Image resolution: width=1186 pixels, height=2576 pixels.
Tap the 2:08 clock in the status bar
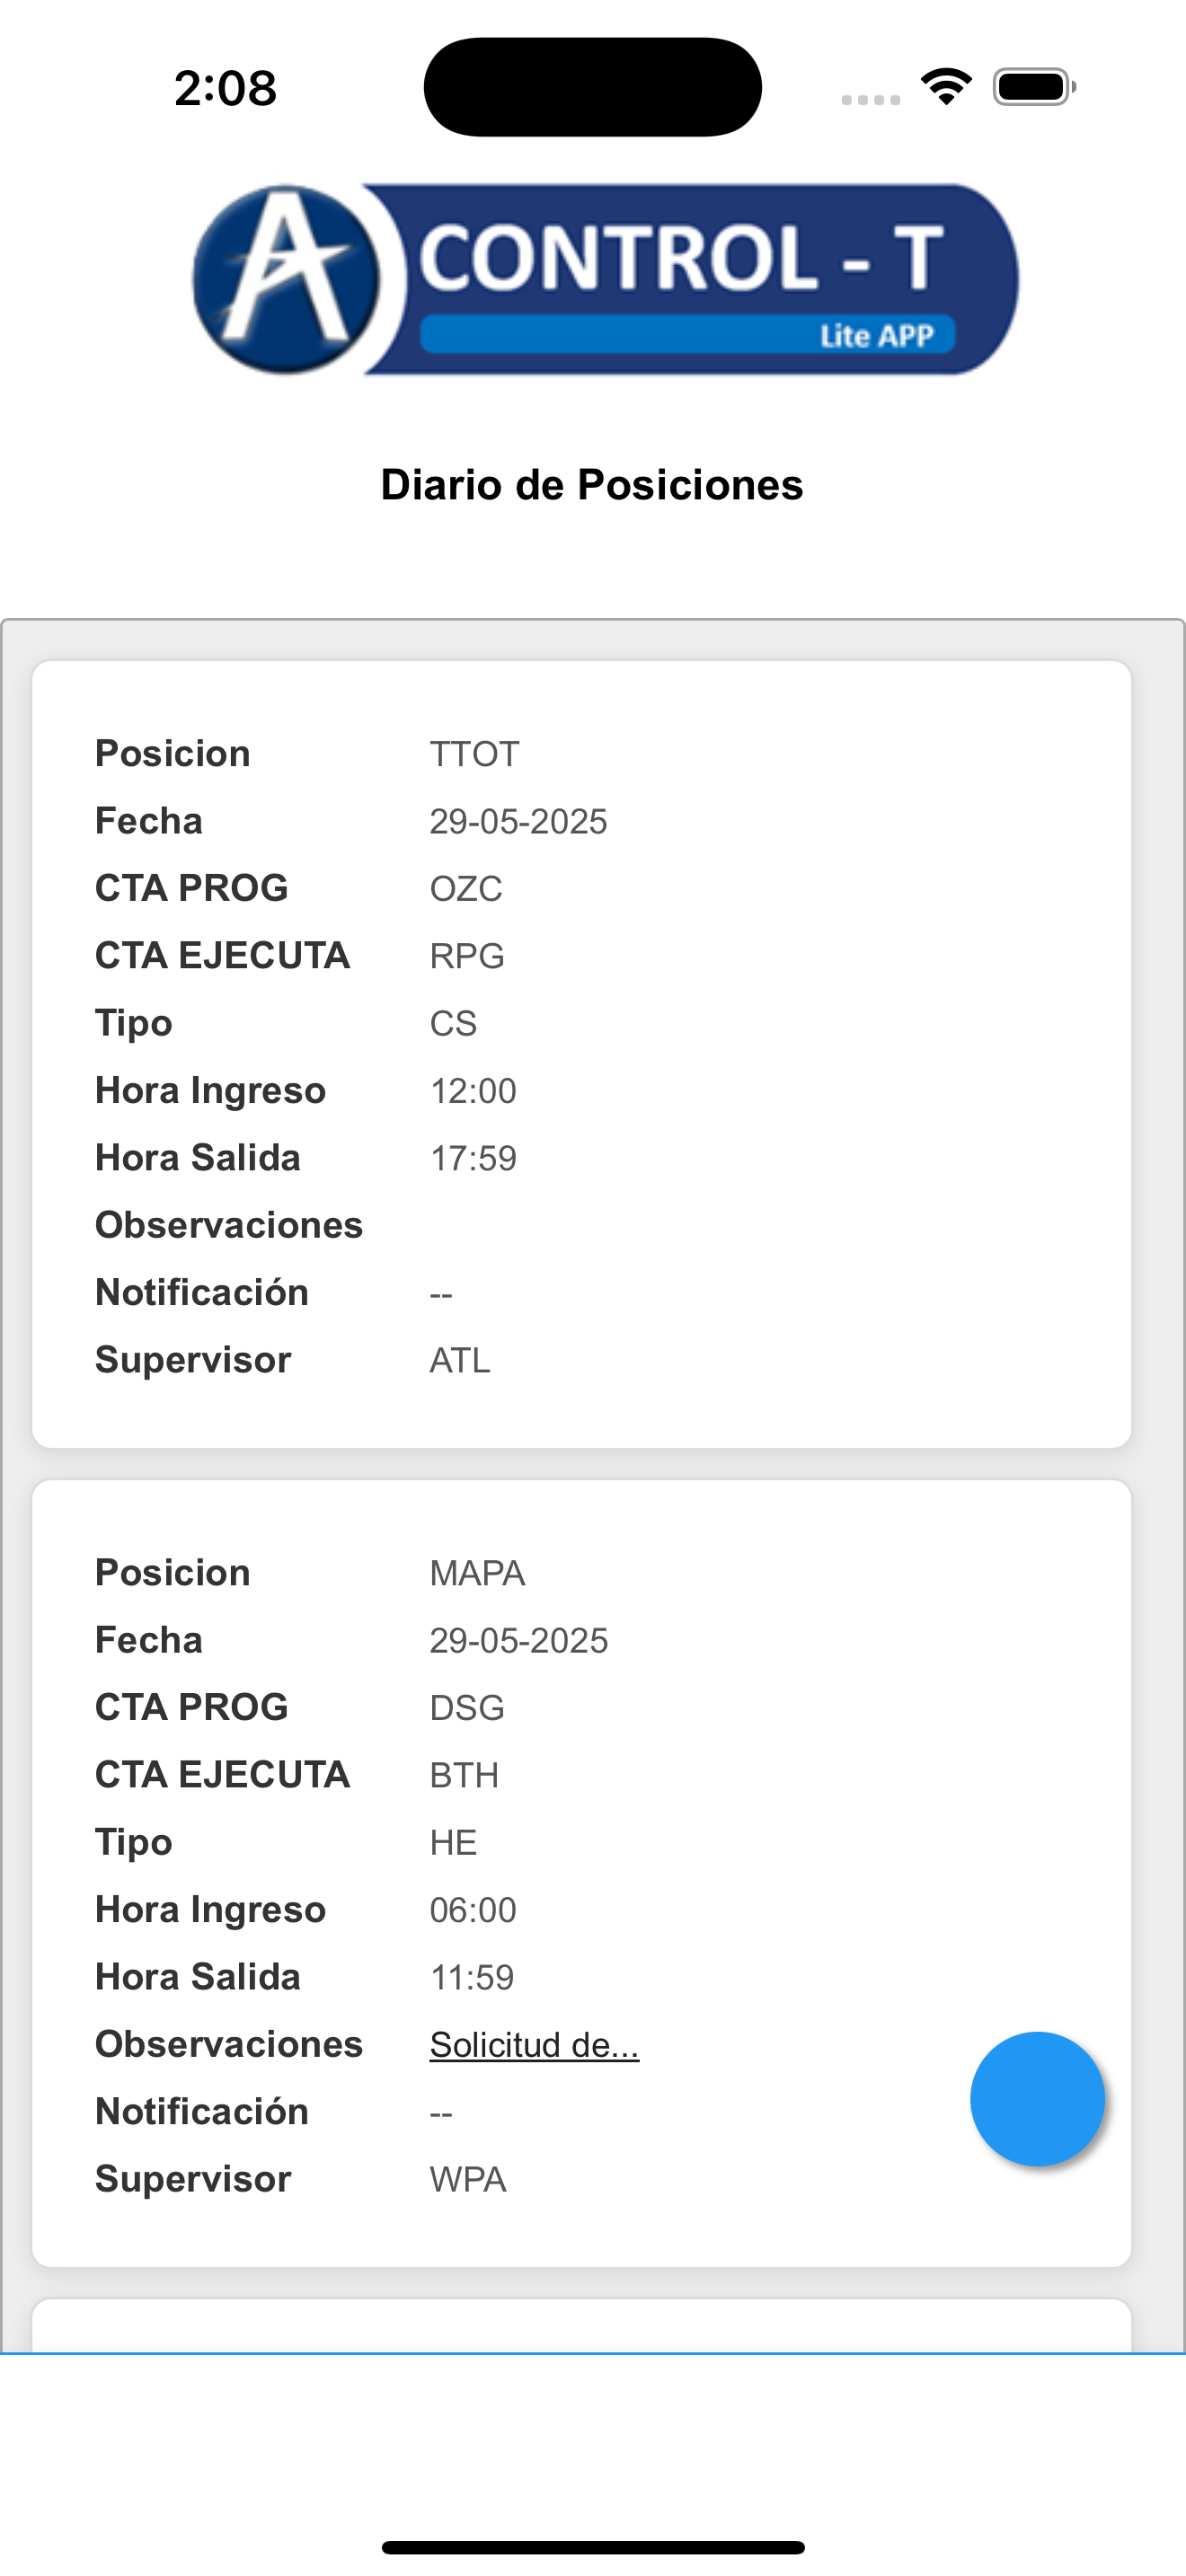(225, 88)
